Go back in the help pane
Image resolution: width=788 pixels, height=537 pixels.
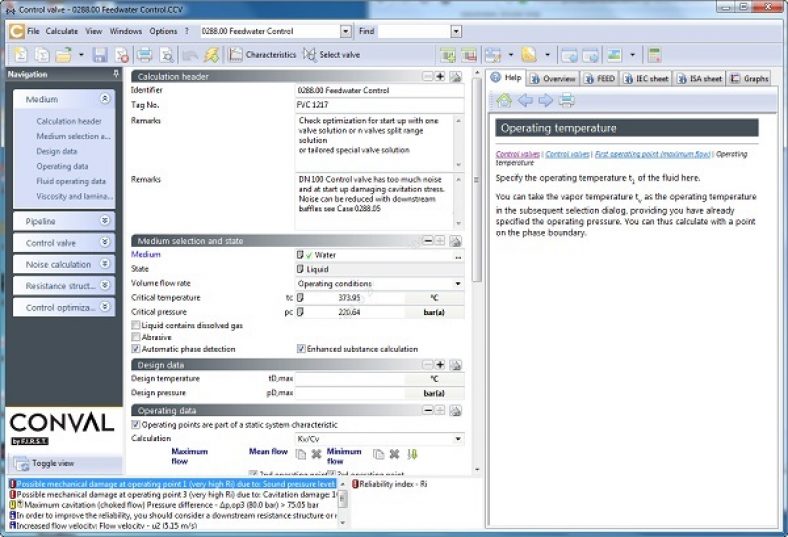point(525,100)
